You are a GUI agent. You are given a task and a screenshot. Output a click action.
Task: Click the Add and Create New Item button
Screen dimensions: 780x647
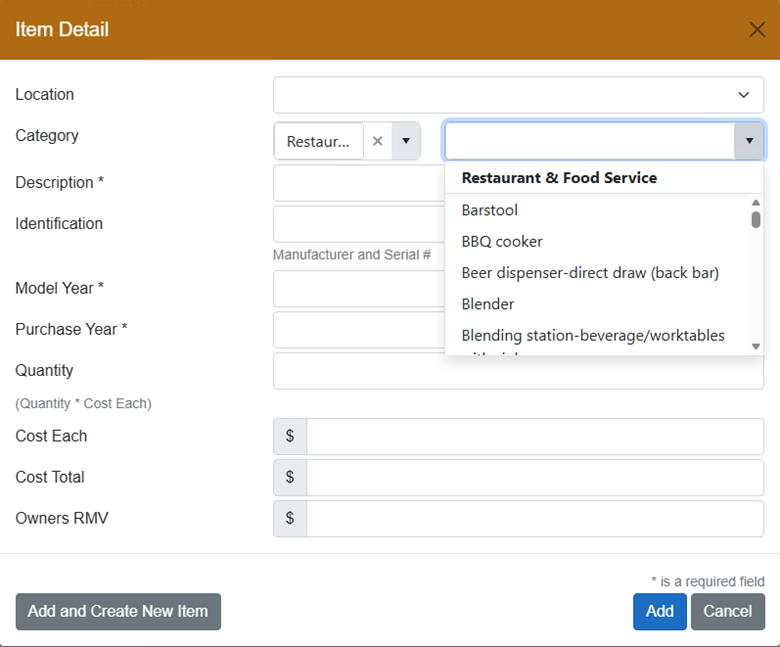coord(118,611)
